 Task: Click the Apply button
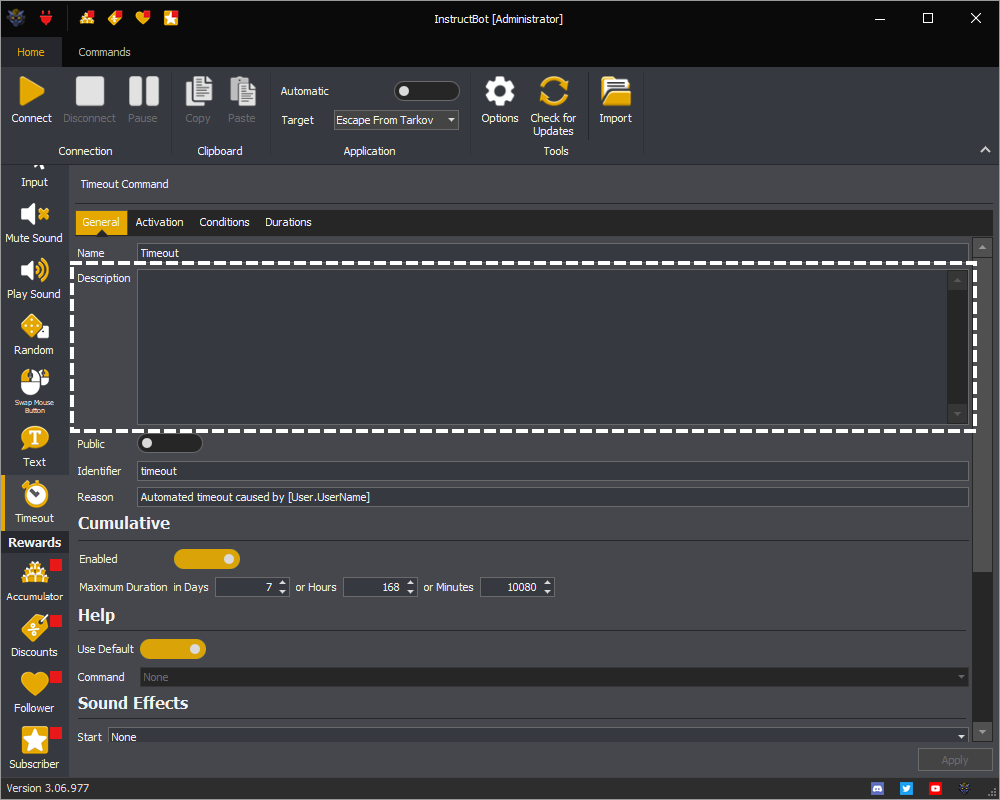point(955,760)
